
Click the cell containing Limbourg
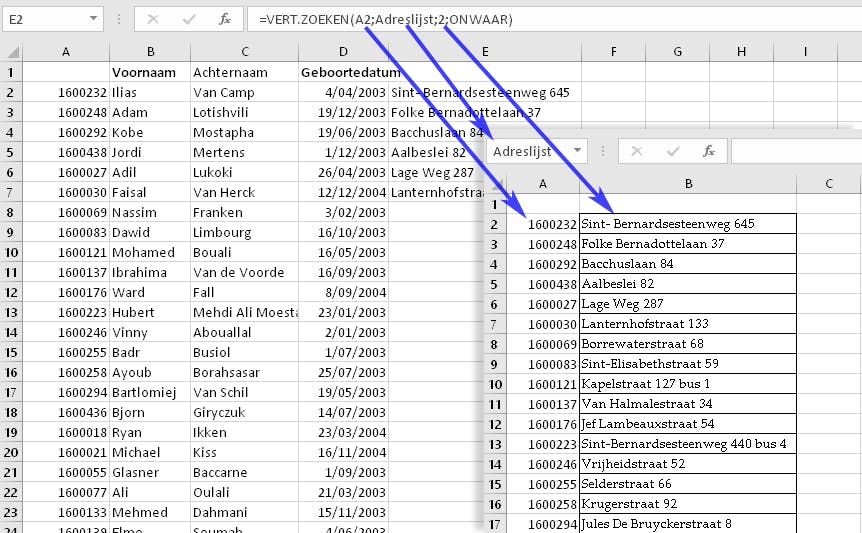click(x=245, y=232)
